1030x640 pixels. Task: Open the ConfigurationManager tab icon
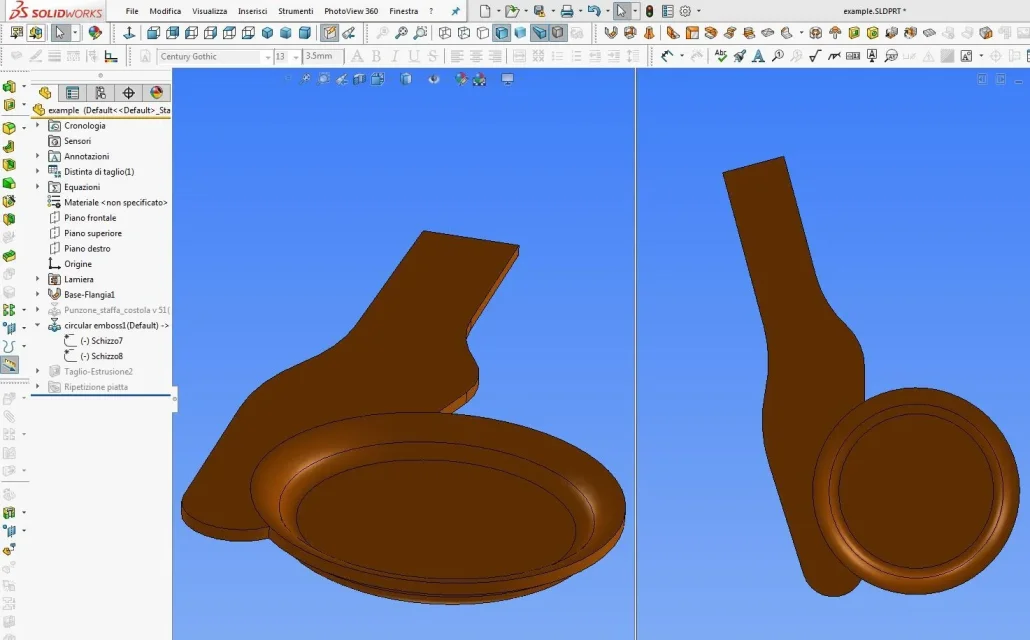click(101, 93)
